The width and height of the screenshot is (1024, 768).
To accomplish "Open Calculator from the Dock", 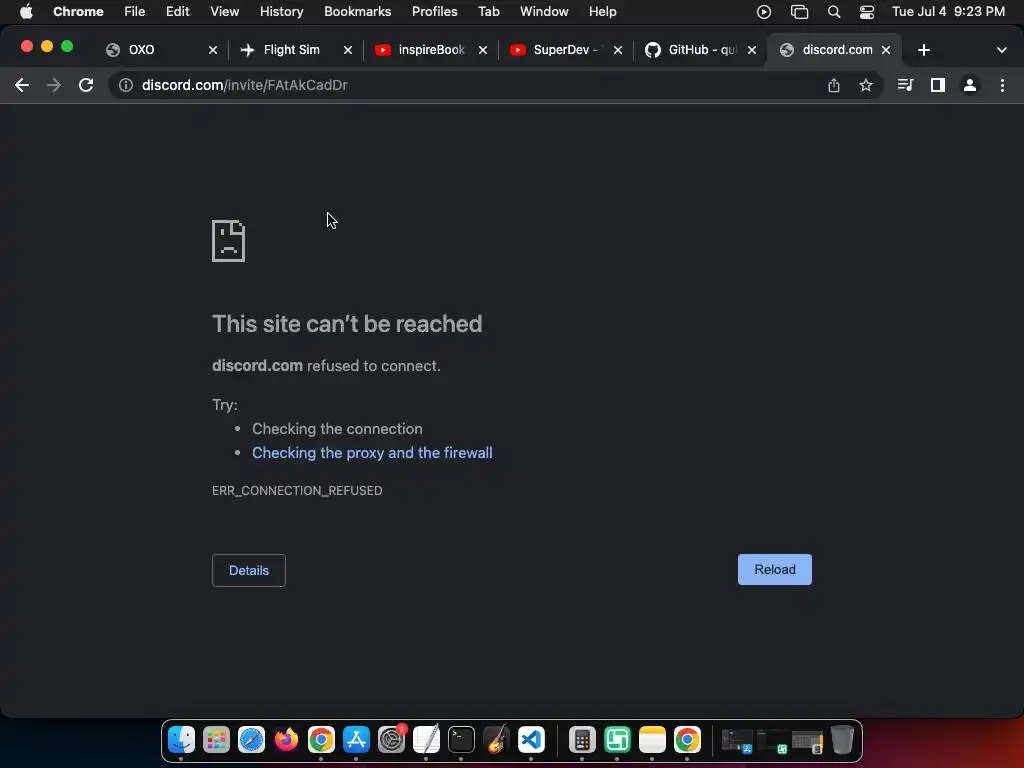I will [582, 740].
